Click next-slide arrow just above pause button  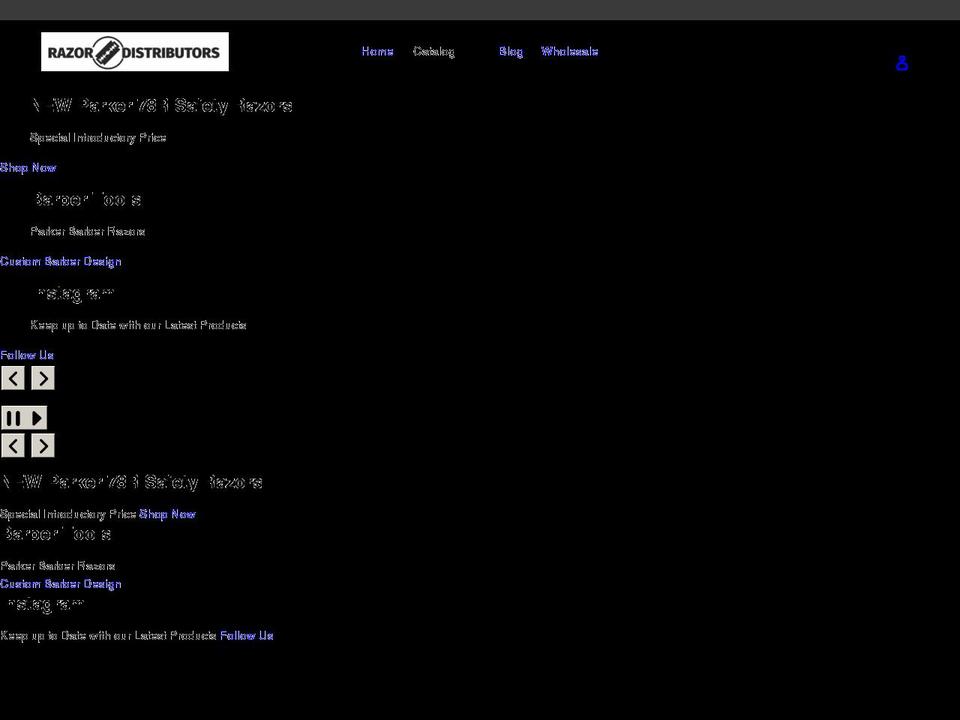pos(43,378)
